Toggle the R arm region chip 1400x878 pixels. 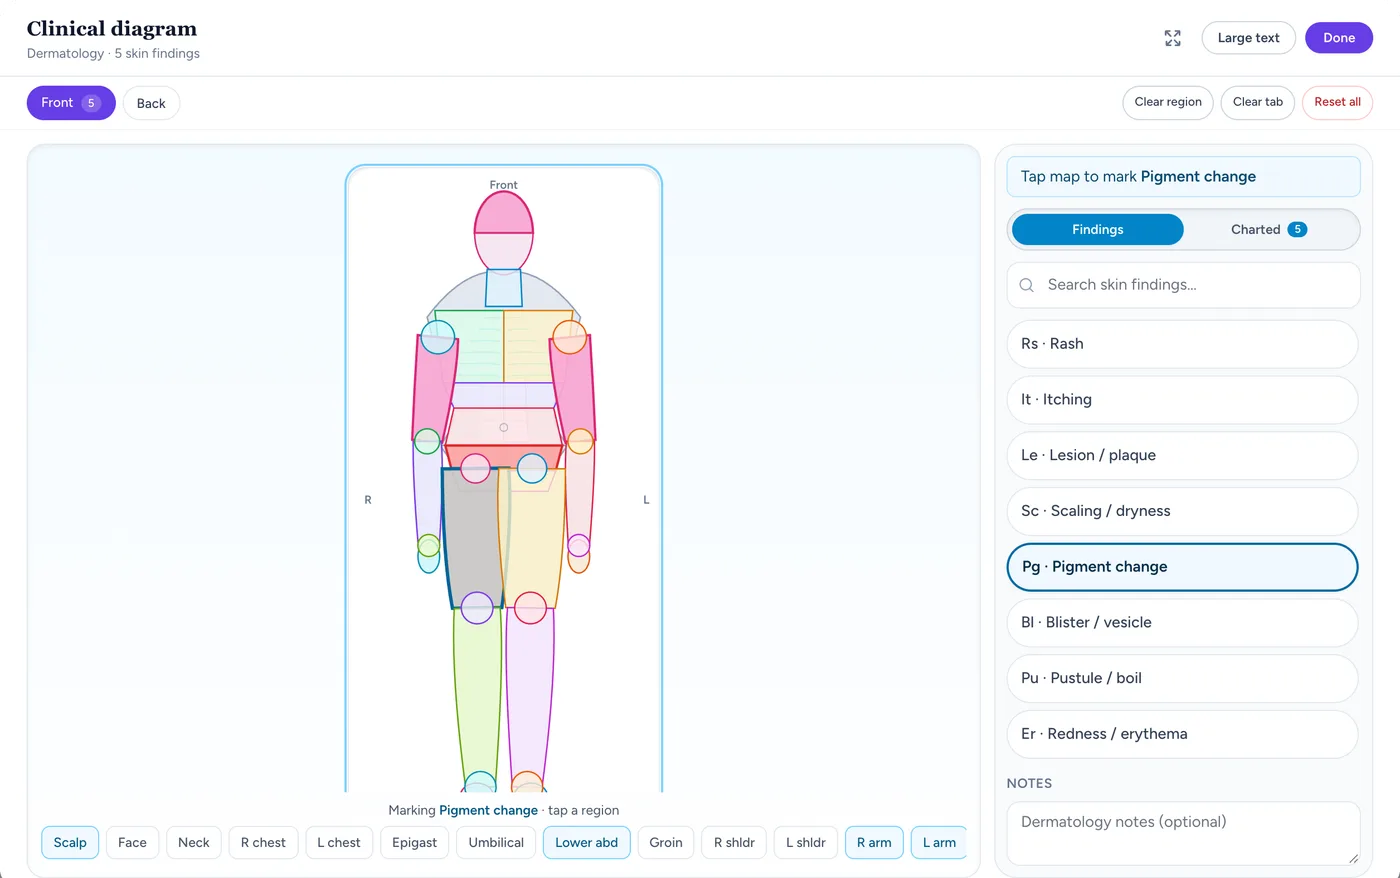(874, 843)
